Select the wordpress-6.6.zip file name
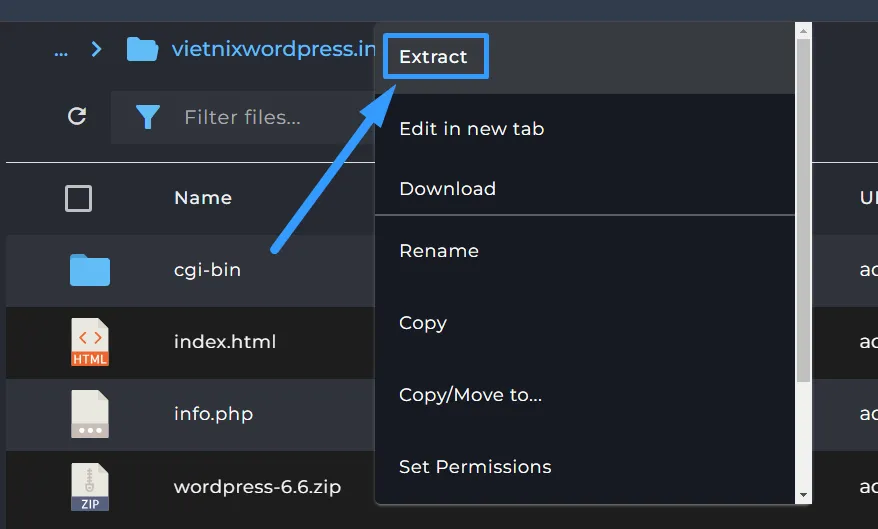The image size is (878, 529). pos(257,487)
